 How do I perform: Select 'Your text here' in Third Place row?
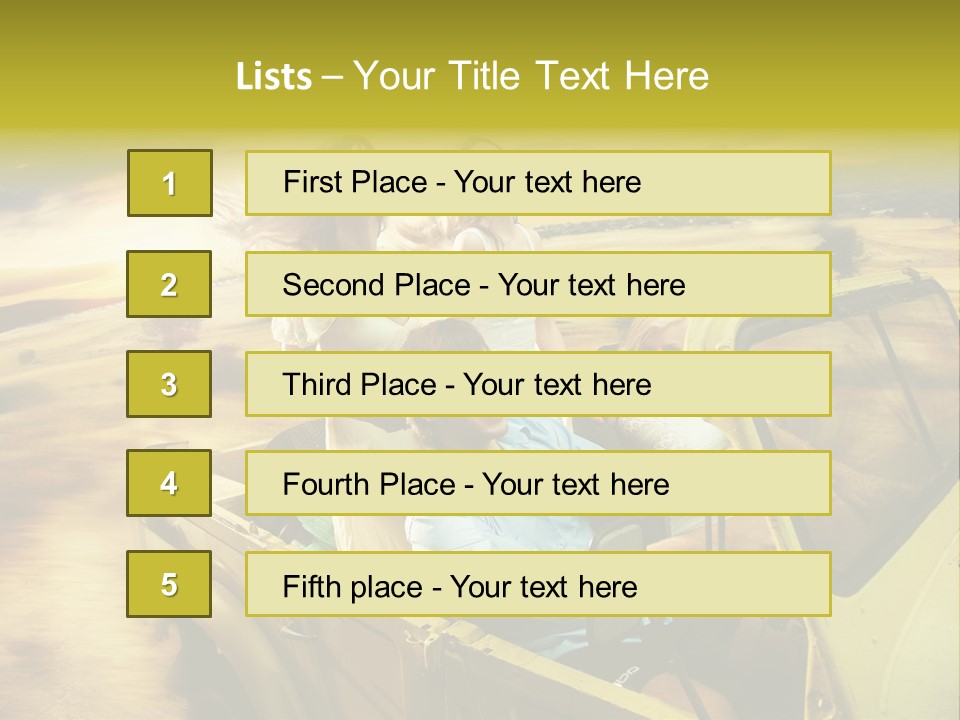point(557,385)
